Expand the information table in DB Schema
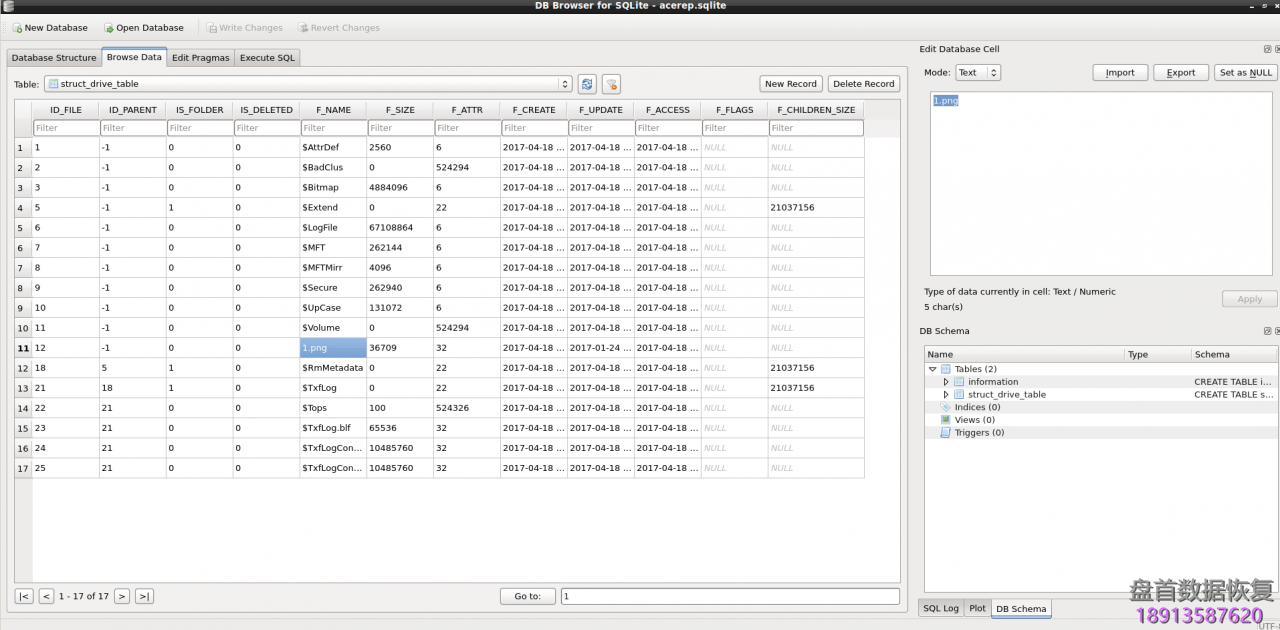 pyautogui.click(x=945, y=381)
